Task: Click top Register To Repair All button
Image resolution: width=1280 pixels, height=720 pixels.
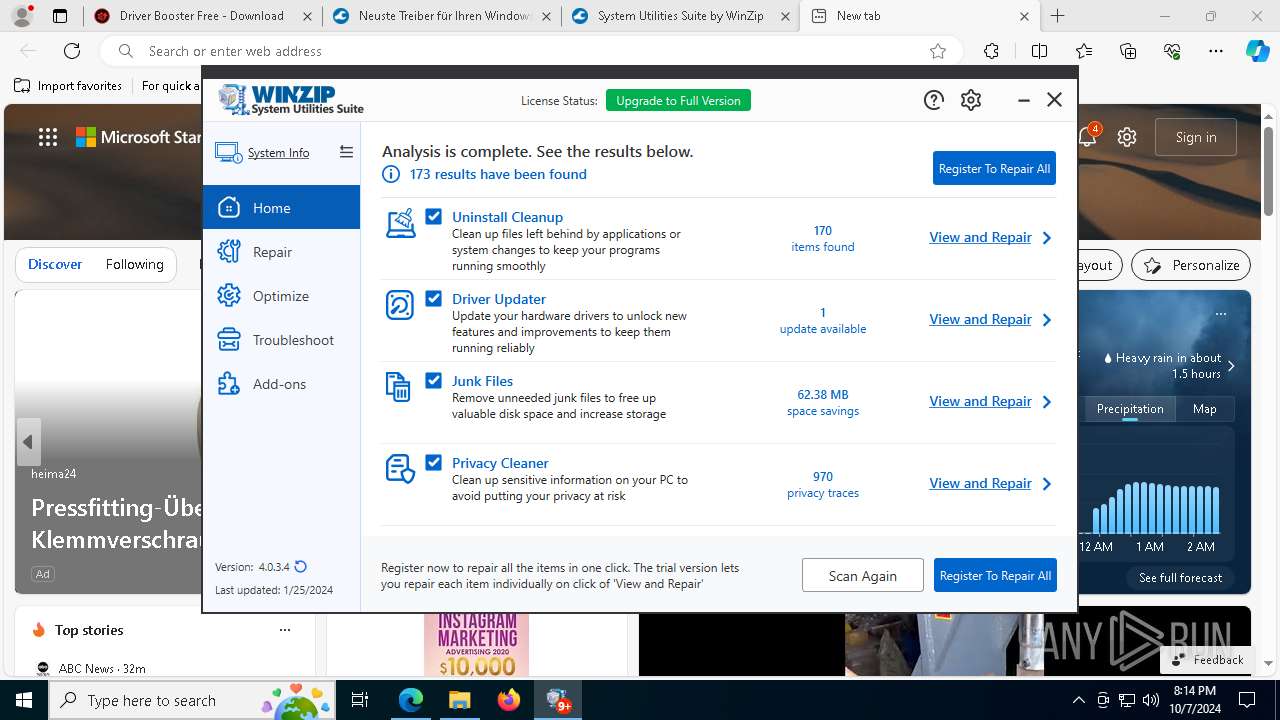Action: tap(994, 168)
